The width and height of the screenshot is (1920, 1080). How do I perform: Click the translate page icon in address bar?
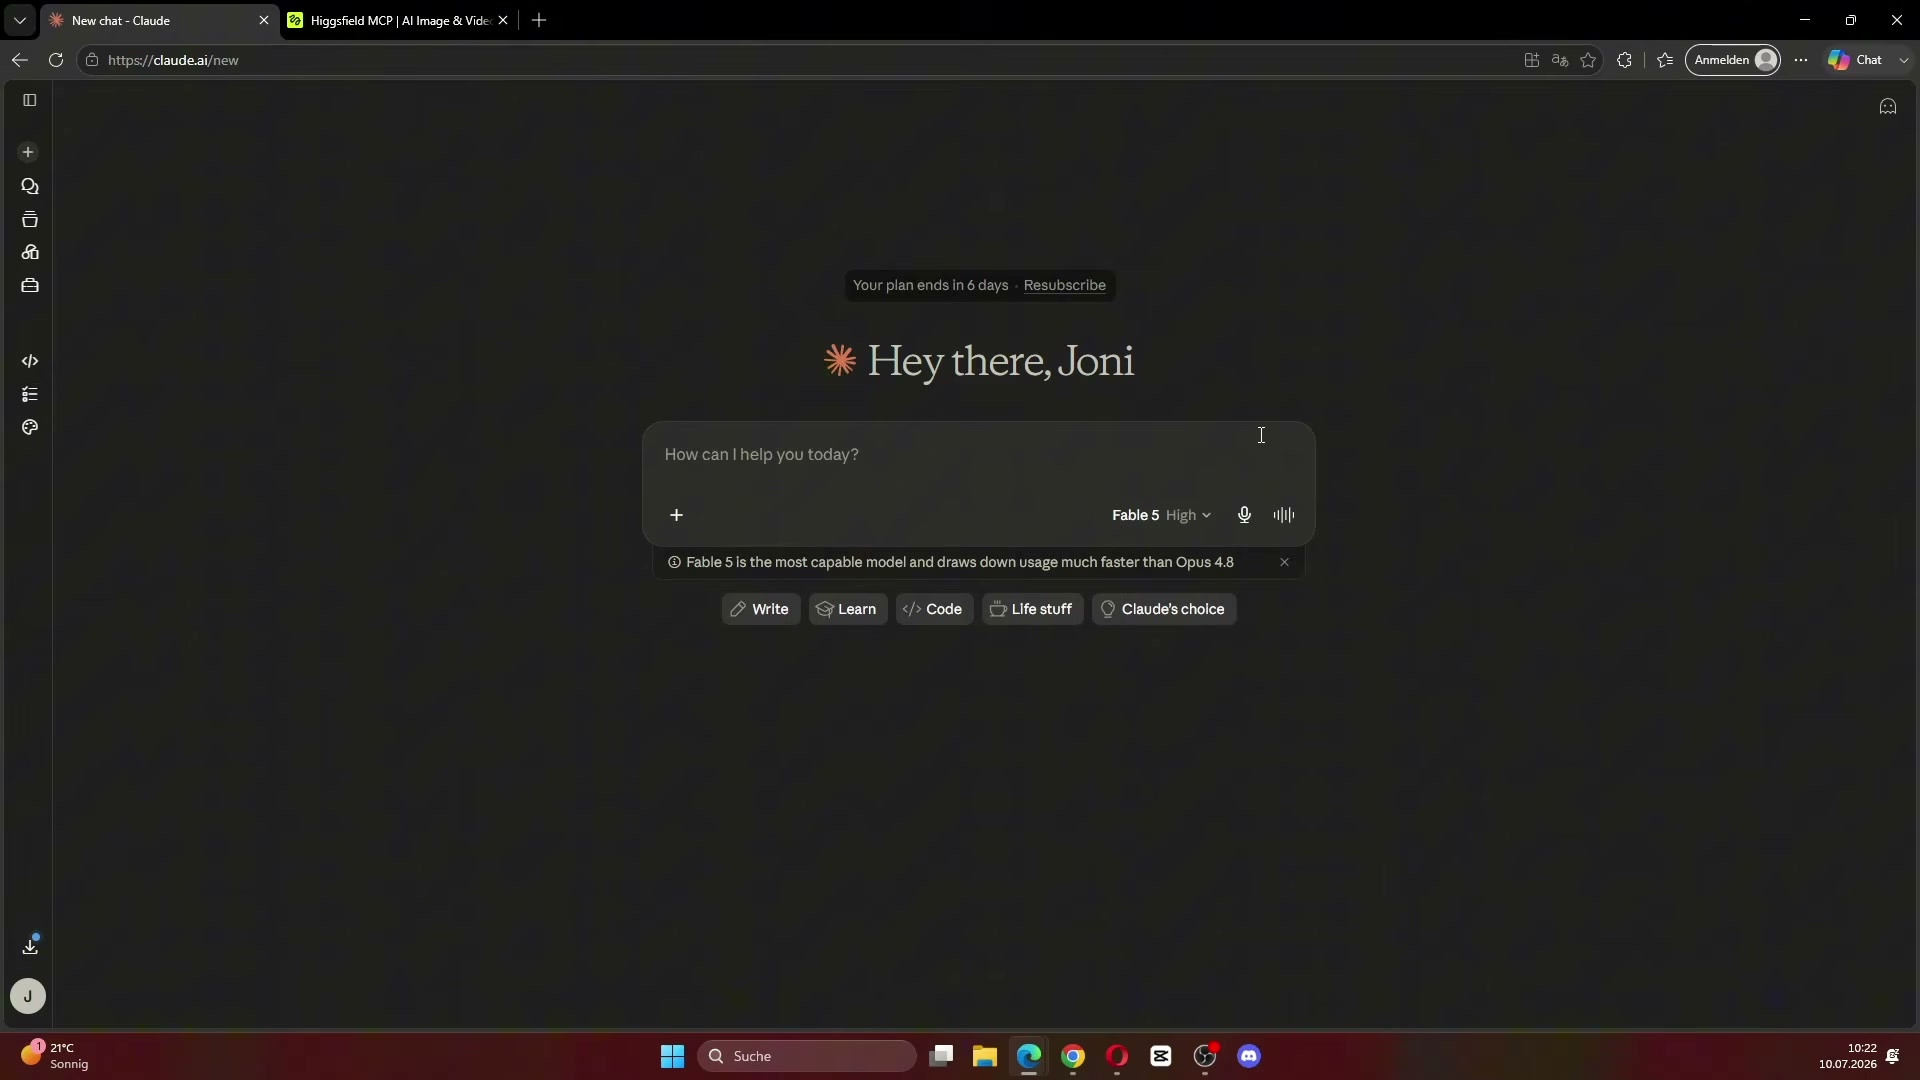tap(1559, 60)
